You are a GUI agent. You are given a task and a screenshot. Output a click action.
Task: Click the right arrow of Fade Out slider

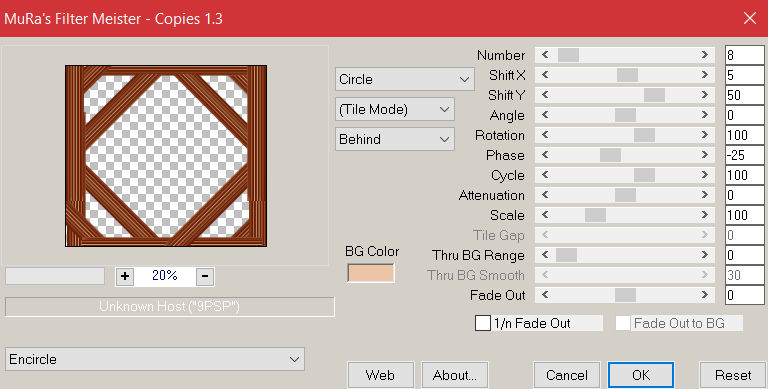coord(705,295)
